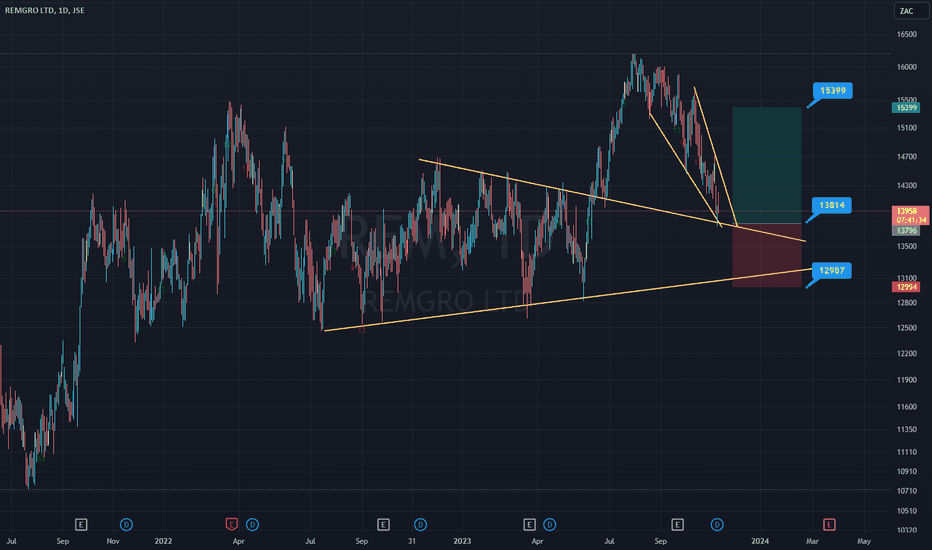
Task: Click the 11900 price axis label
Action: (906, 380)
